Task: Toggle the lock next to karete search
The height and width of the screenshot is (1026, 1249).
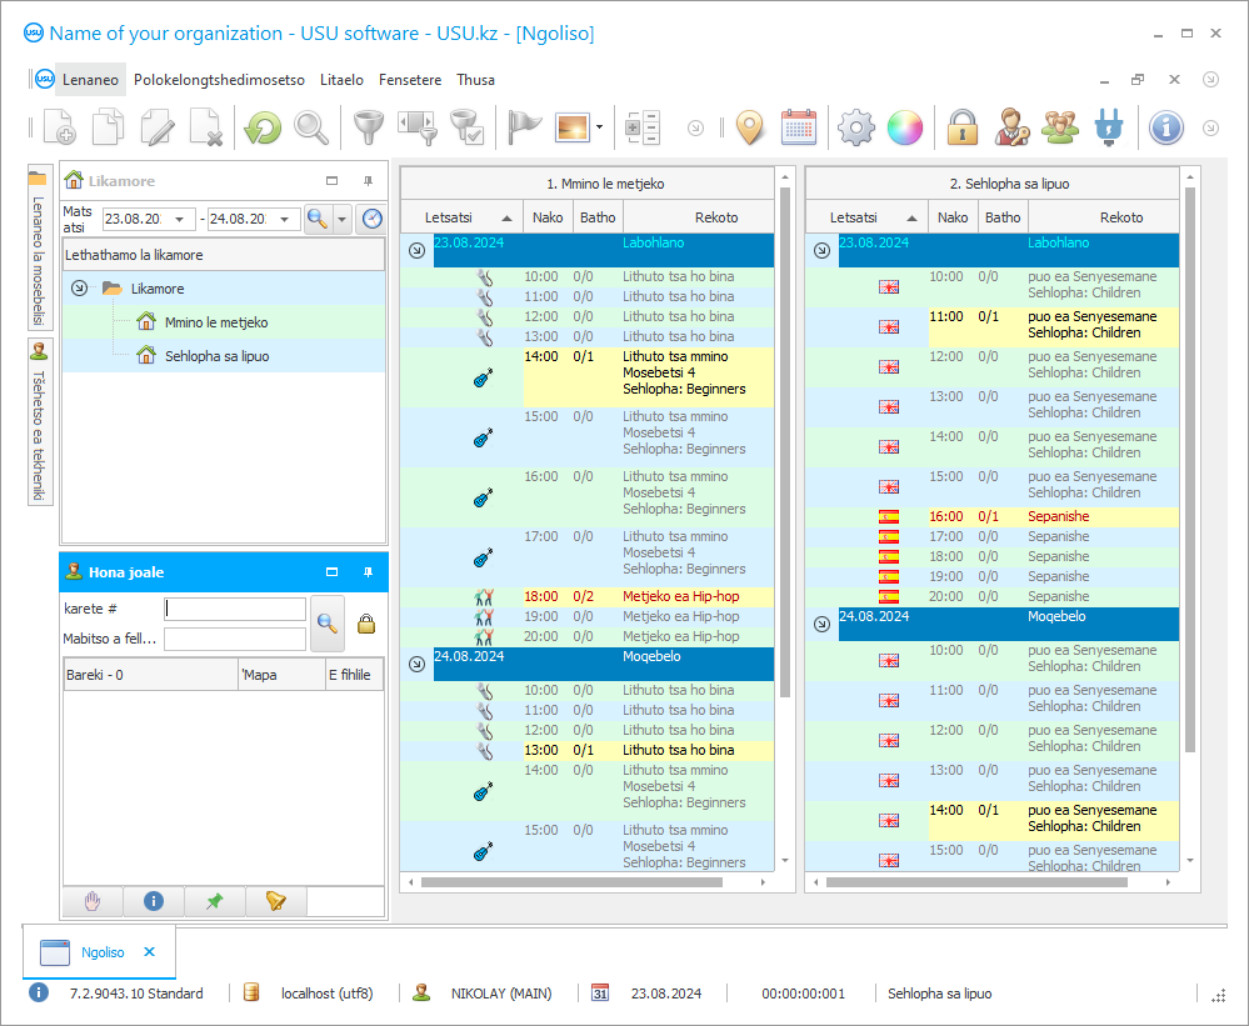Action: pos(367,624)
